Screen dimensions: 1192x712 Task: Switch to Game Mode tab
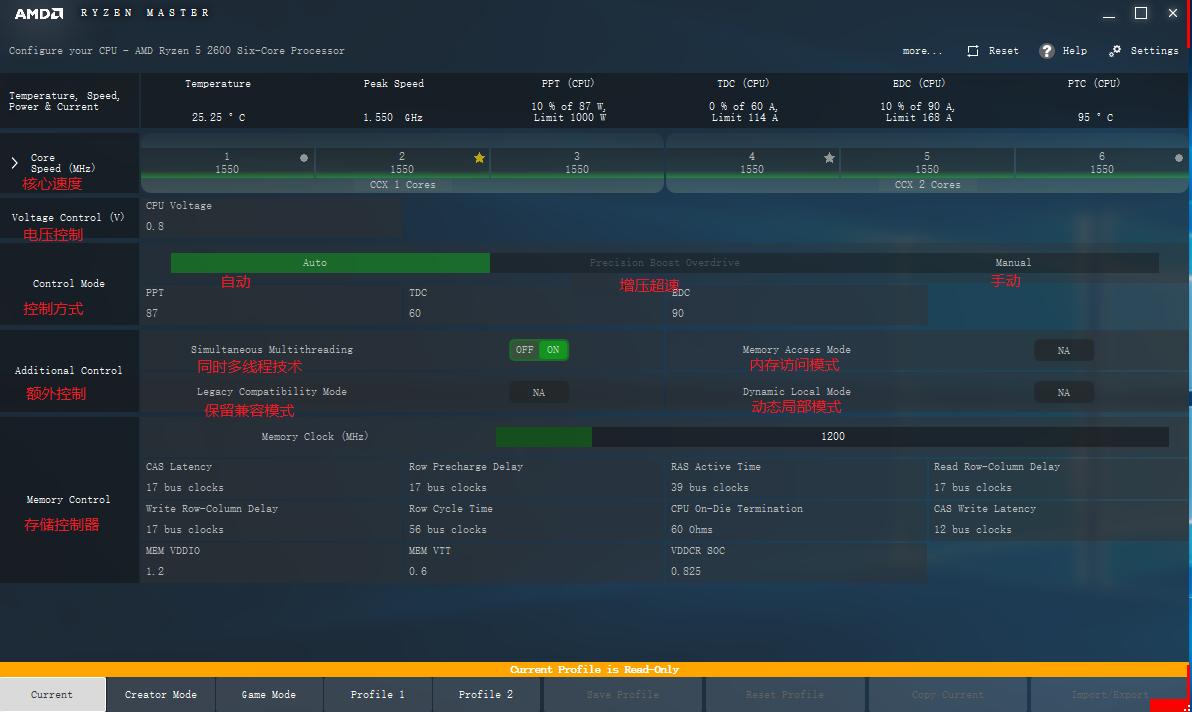[269, 695]
